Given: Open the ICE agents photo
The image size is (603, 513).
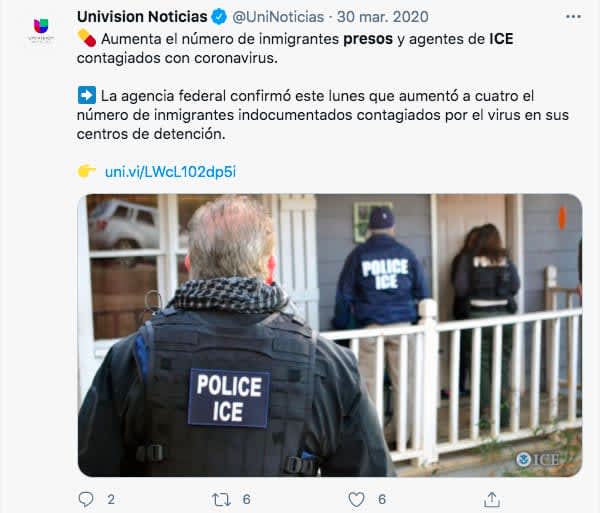Looking at the screenshot, I should (330, 335).
